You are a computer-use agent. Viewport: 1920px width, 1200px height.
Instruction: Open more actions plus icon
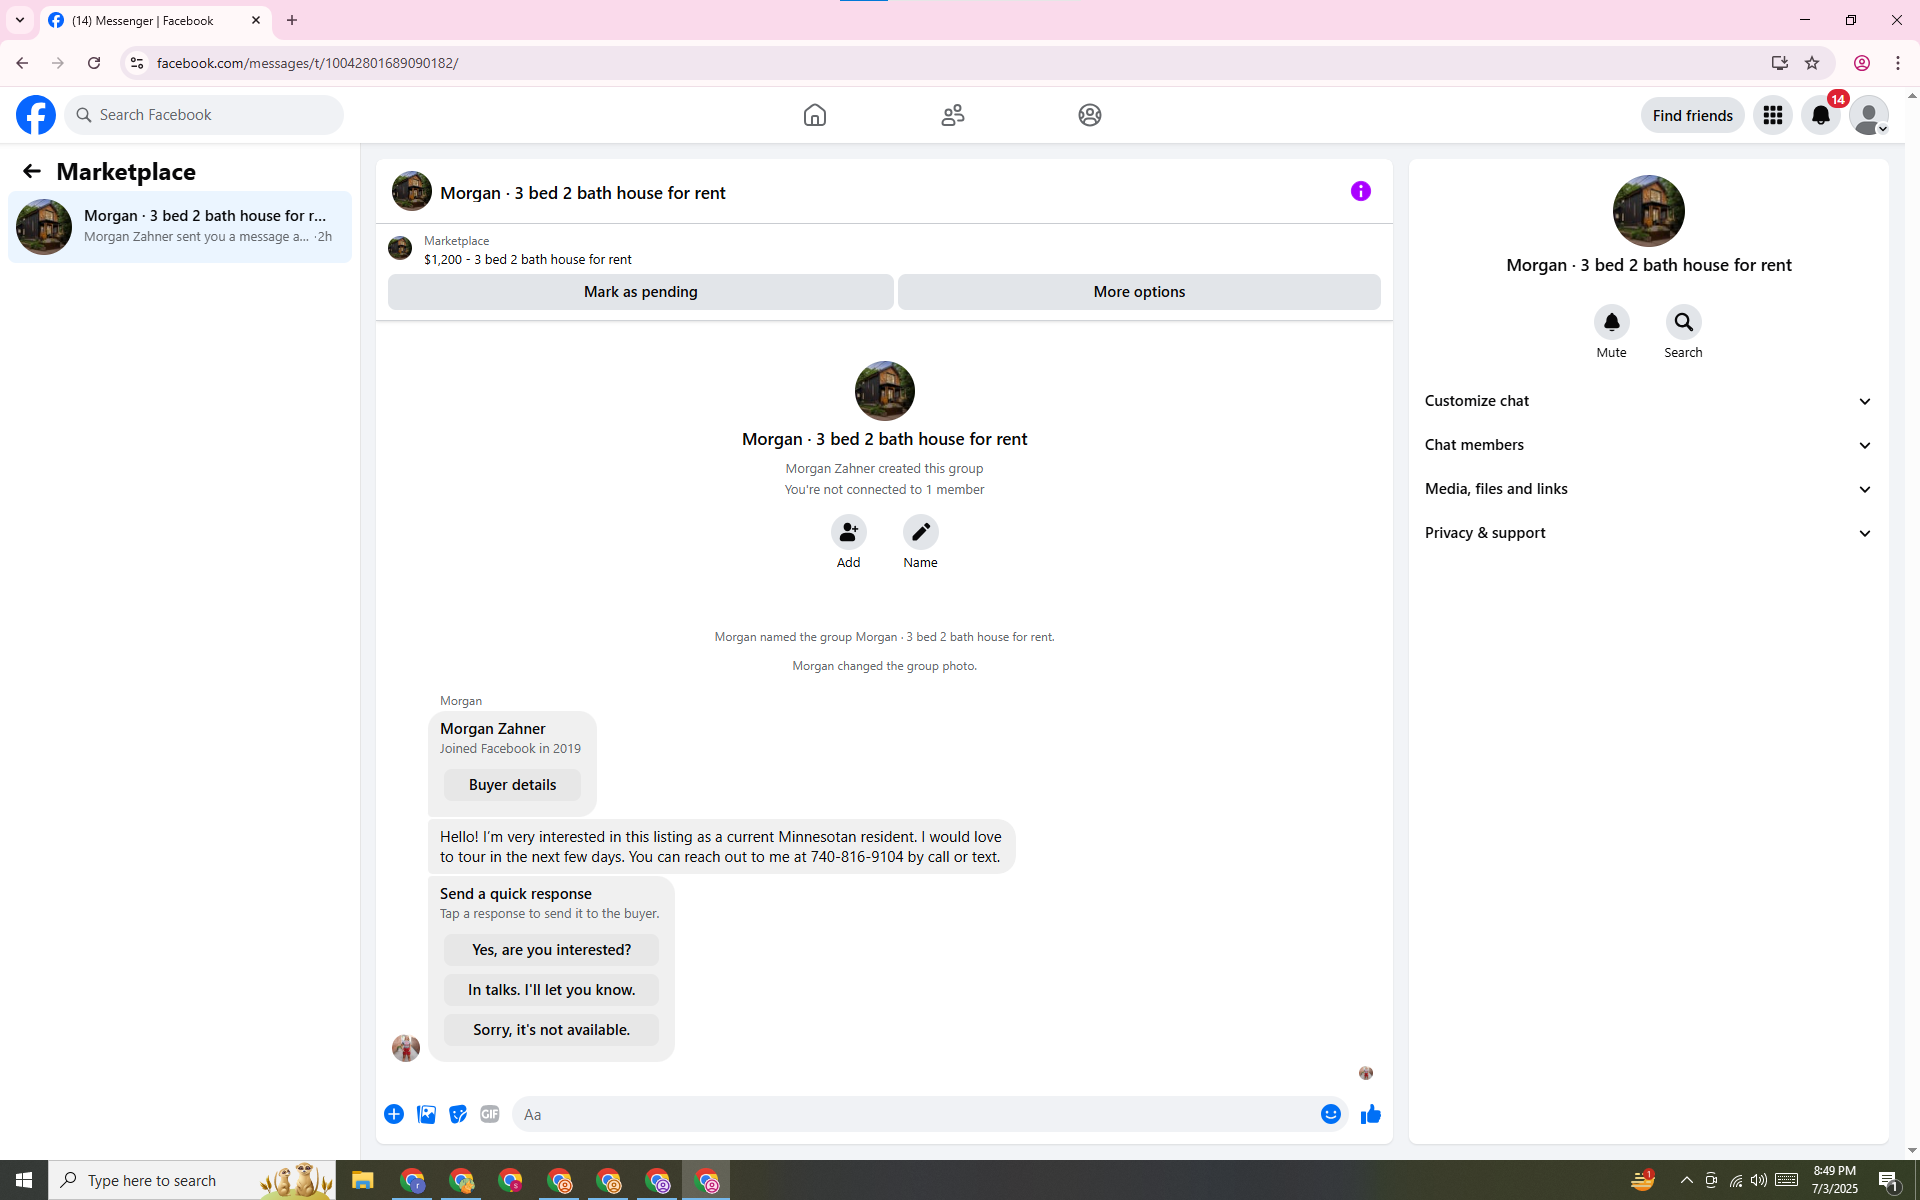[394, 1114]
